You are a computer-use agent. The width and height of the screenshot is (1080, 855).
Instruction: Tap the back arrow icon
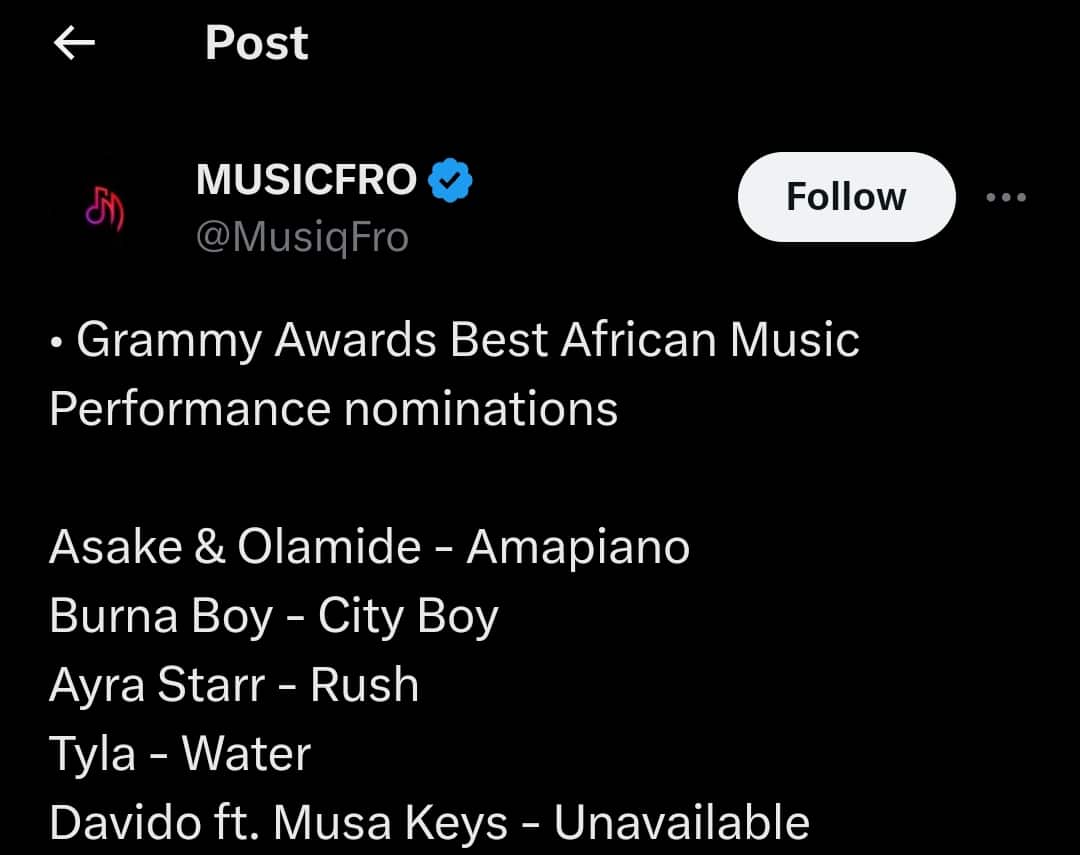tap(75, 43)
